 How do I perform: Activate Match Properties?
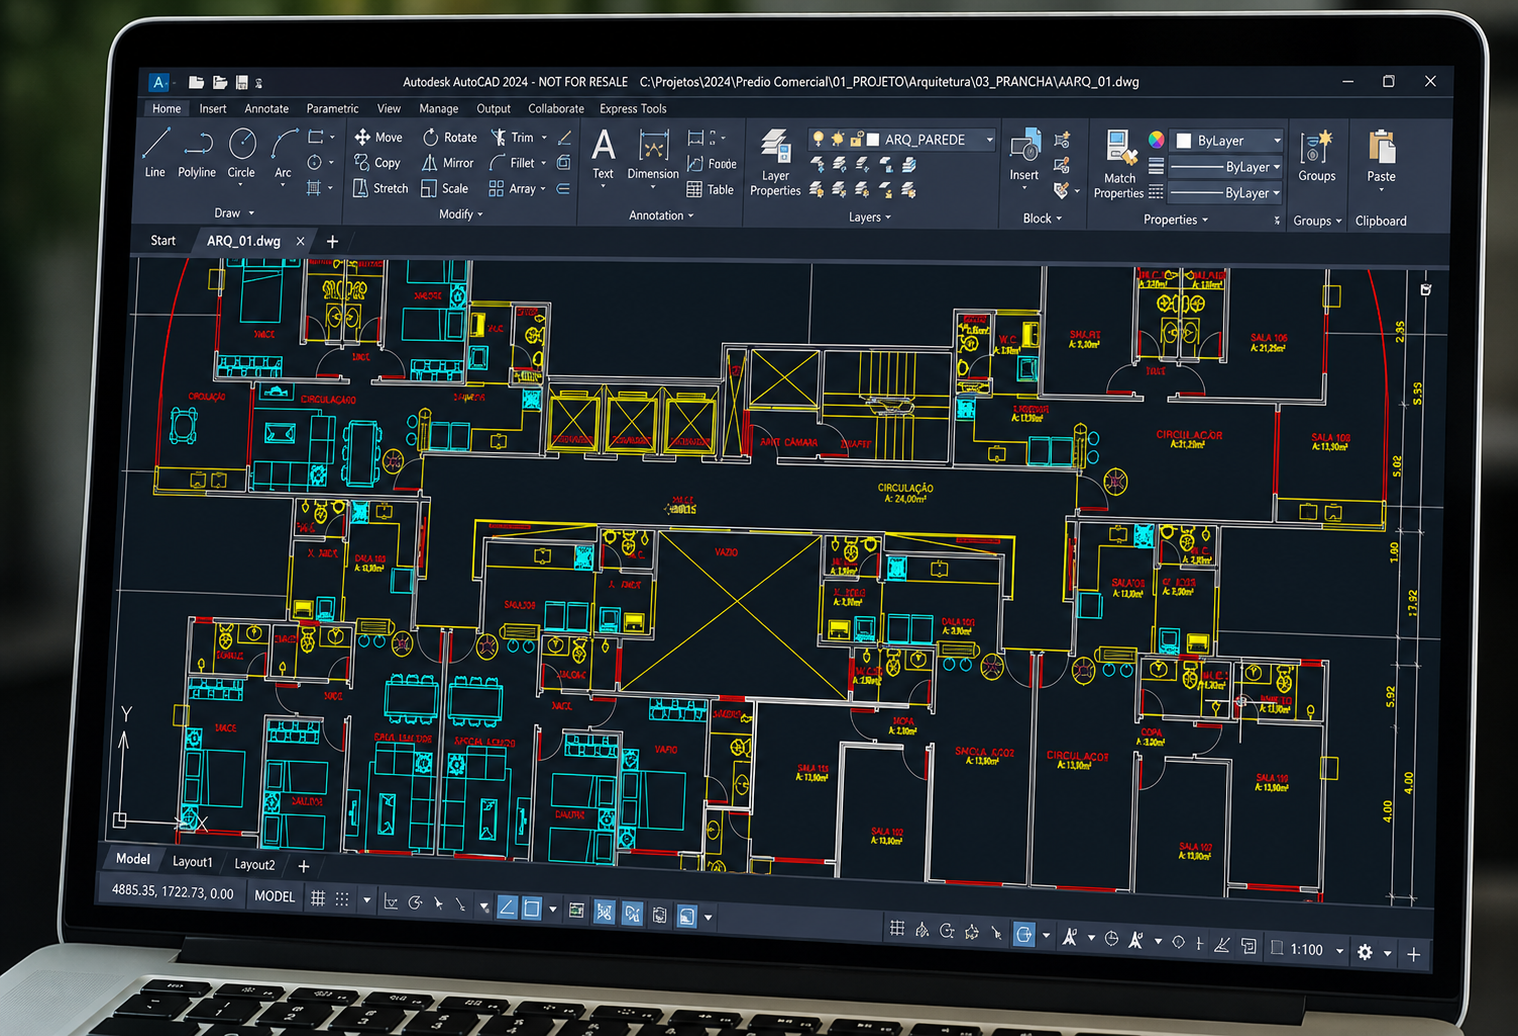[x=1119, y=165]
